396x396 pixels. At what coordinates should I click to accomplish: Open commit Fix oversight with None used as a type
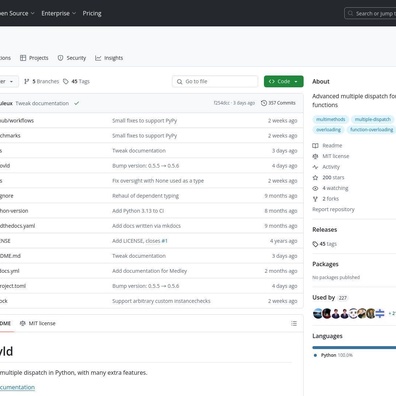tap(158, 181)
